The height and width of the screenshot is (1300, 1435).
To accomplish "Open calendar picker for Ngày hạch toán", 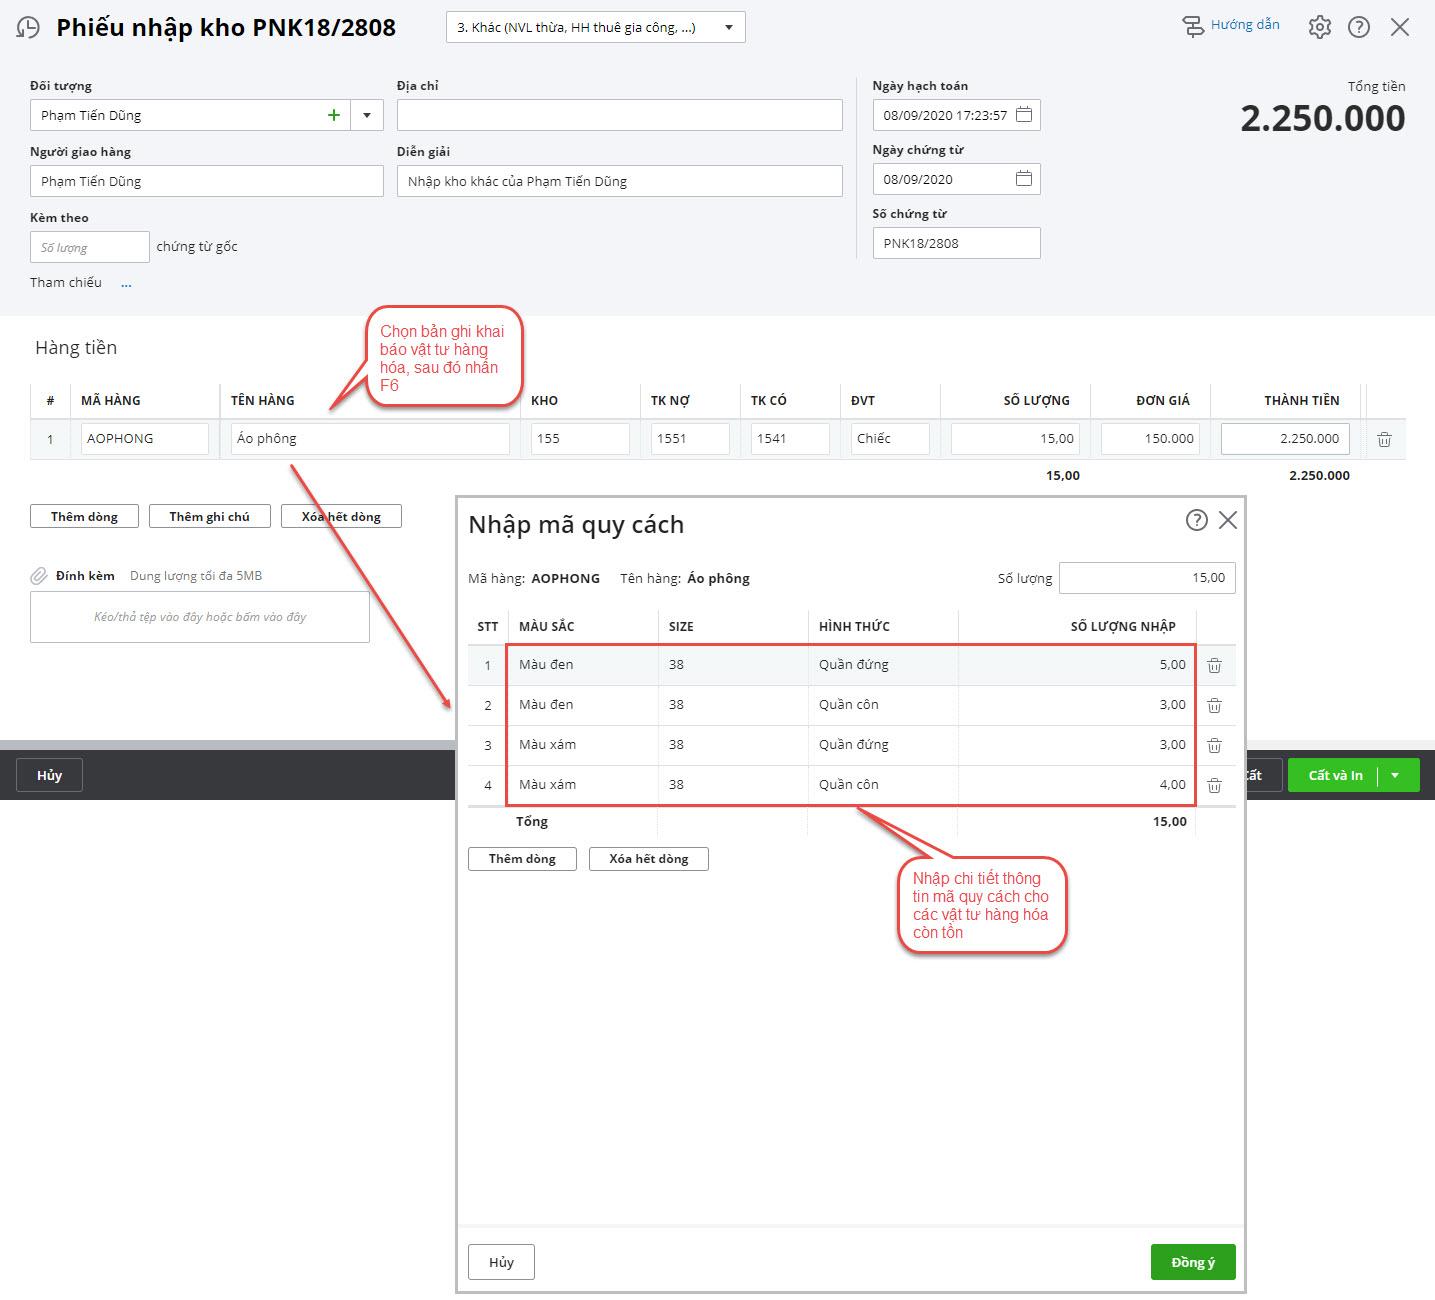I will (x=1024, y=115).
